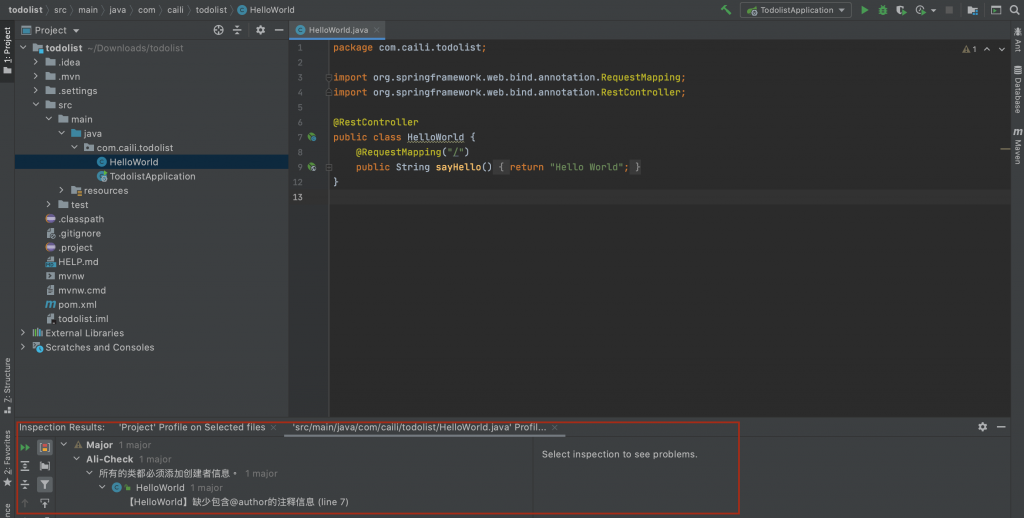This screenshot has width=1024, height=518.
Task: Open the TodolistApplication run configuration dropdown
Action: pyautogui.click(x=795, y=10)
